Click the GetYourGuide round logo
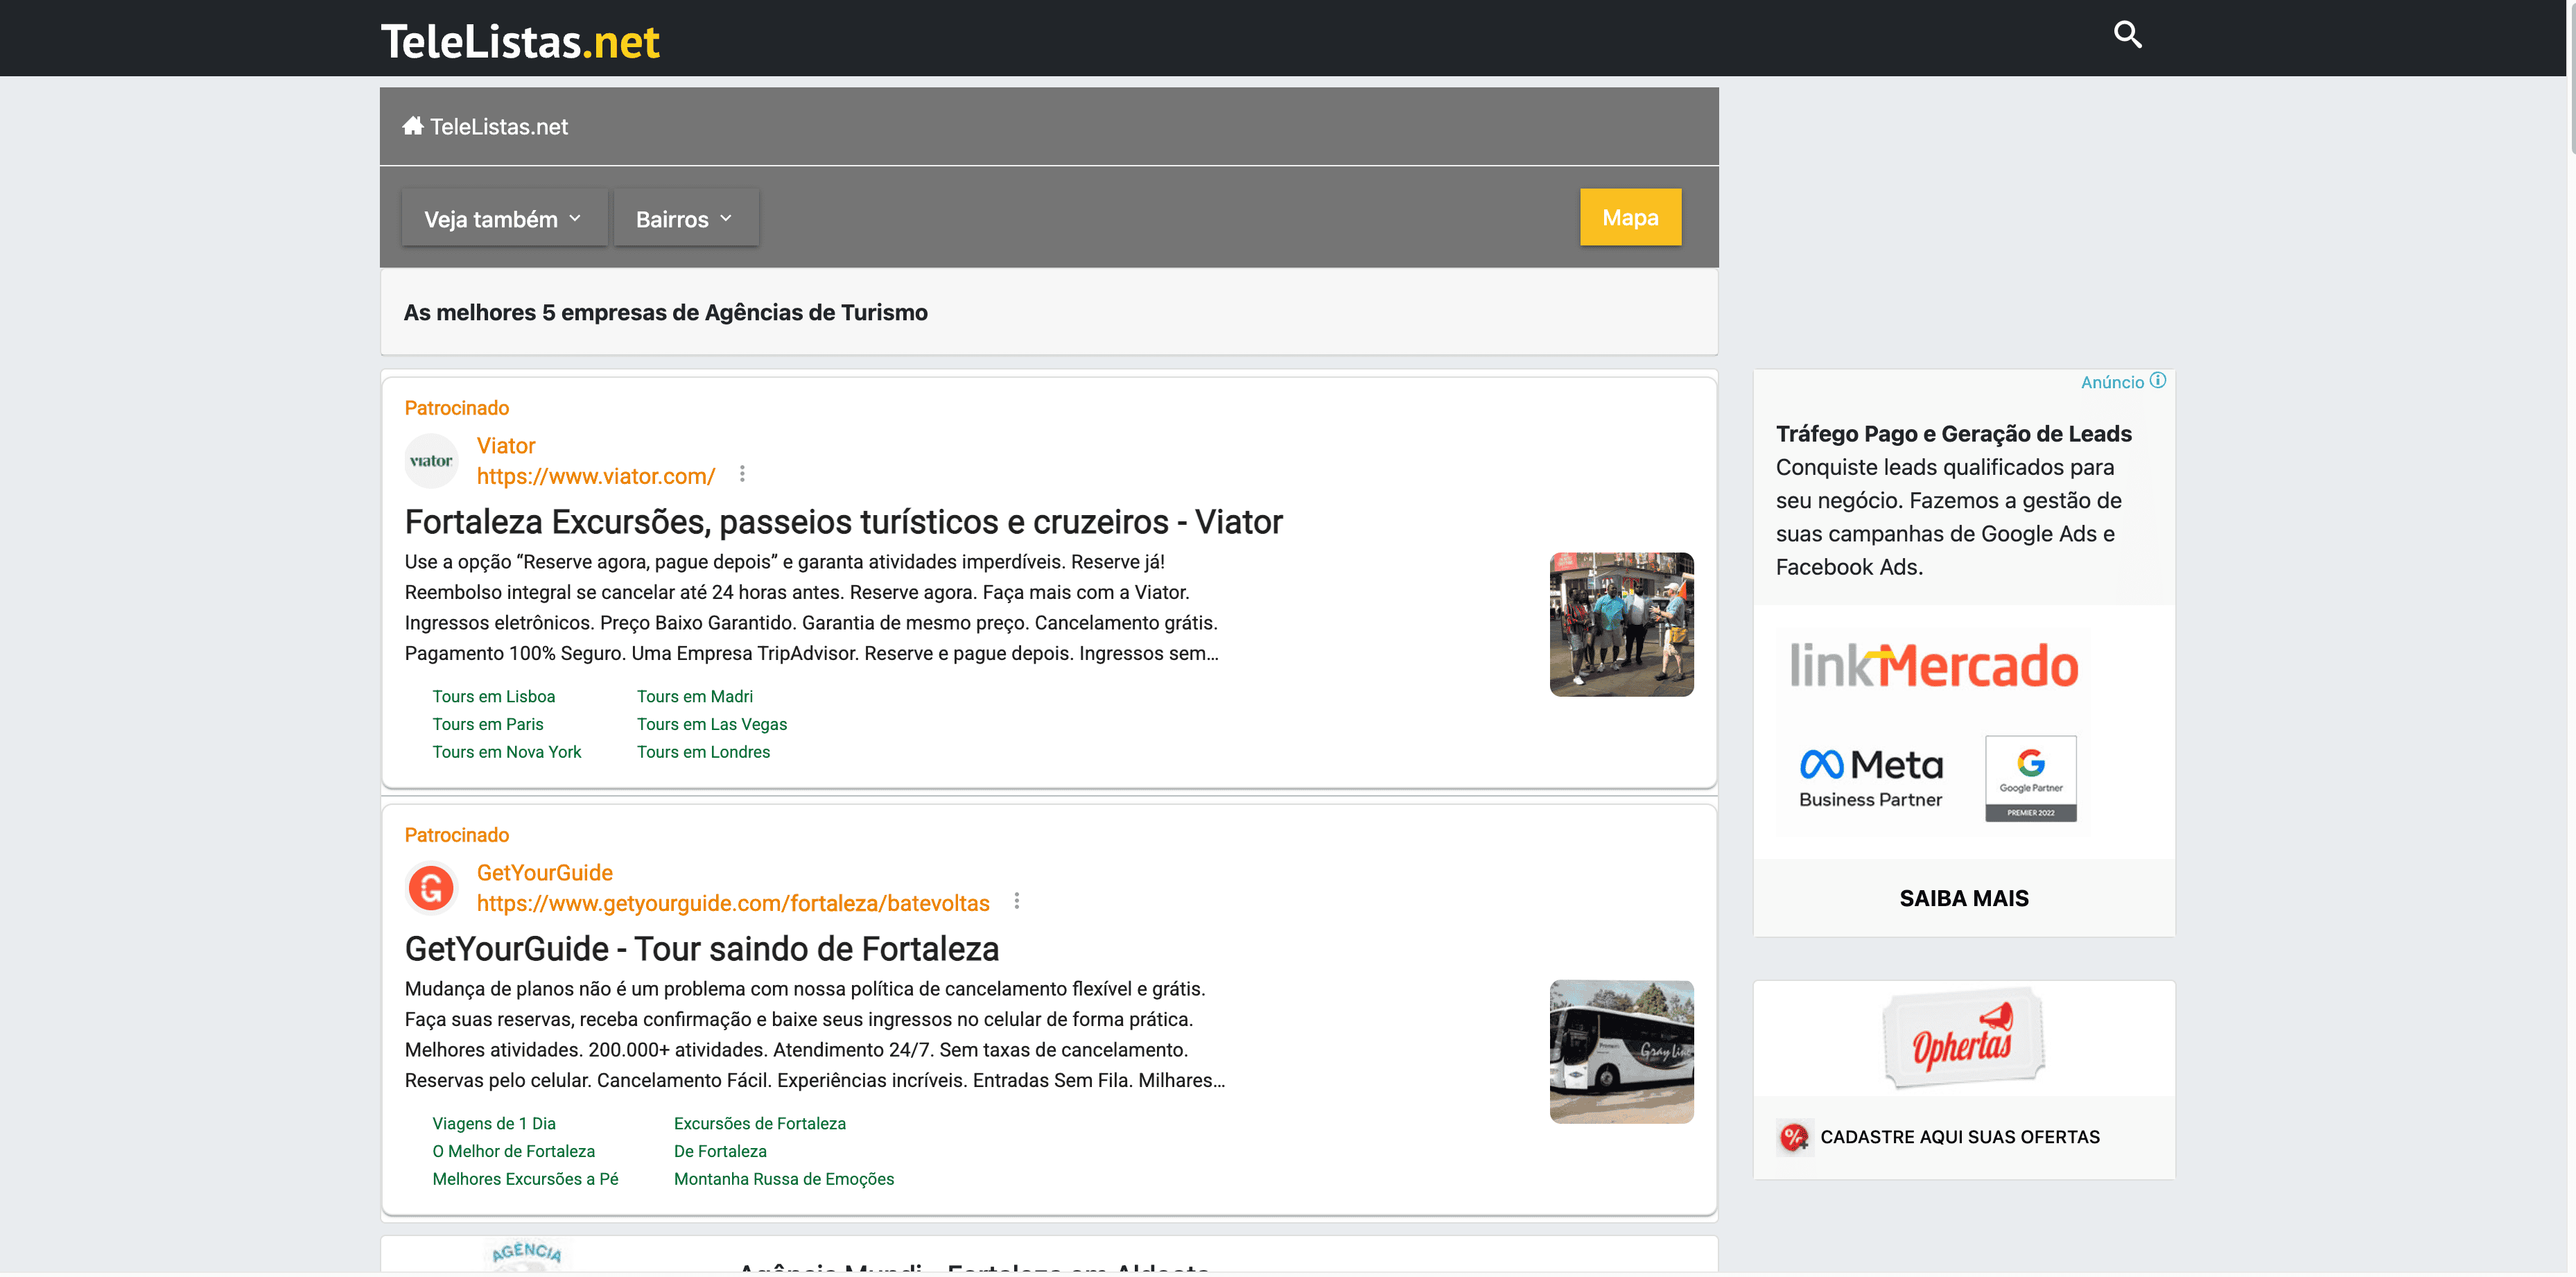This screenshot has width=2576, height=1277. [431, 888]
